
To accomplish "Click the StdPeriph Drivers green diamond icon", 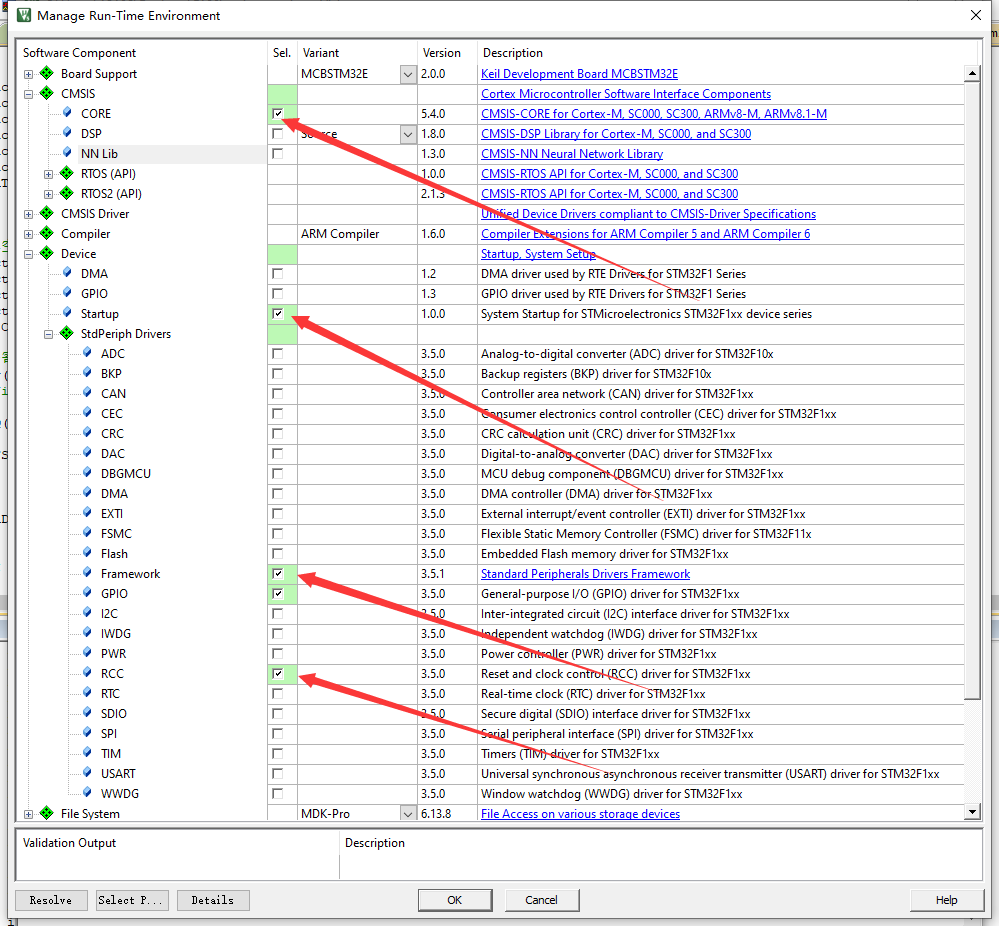I will 66,333.
